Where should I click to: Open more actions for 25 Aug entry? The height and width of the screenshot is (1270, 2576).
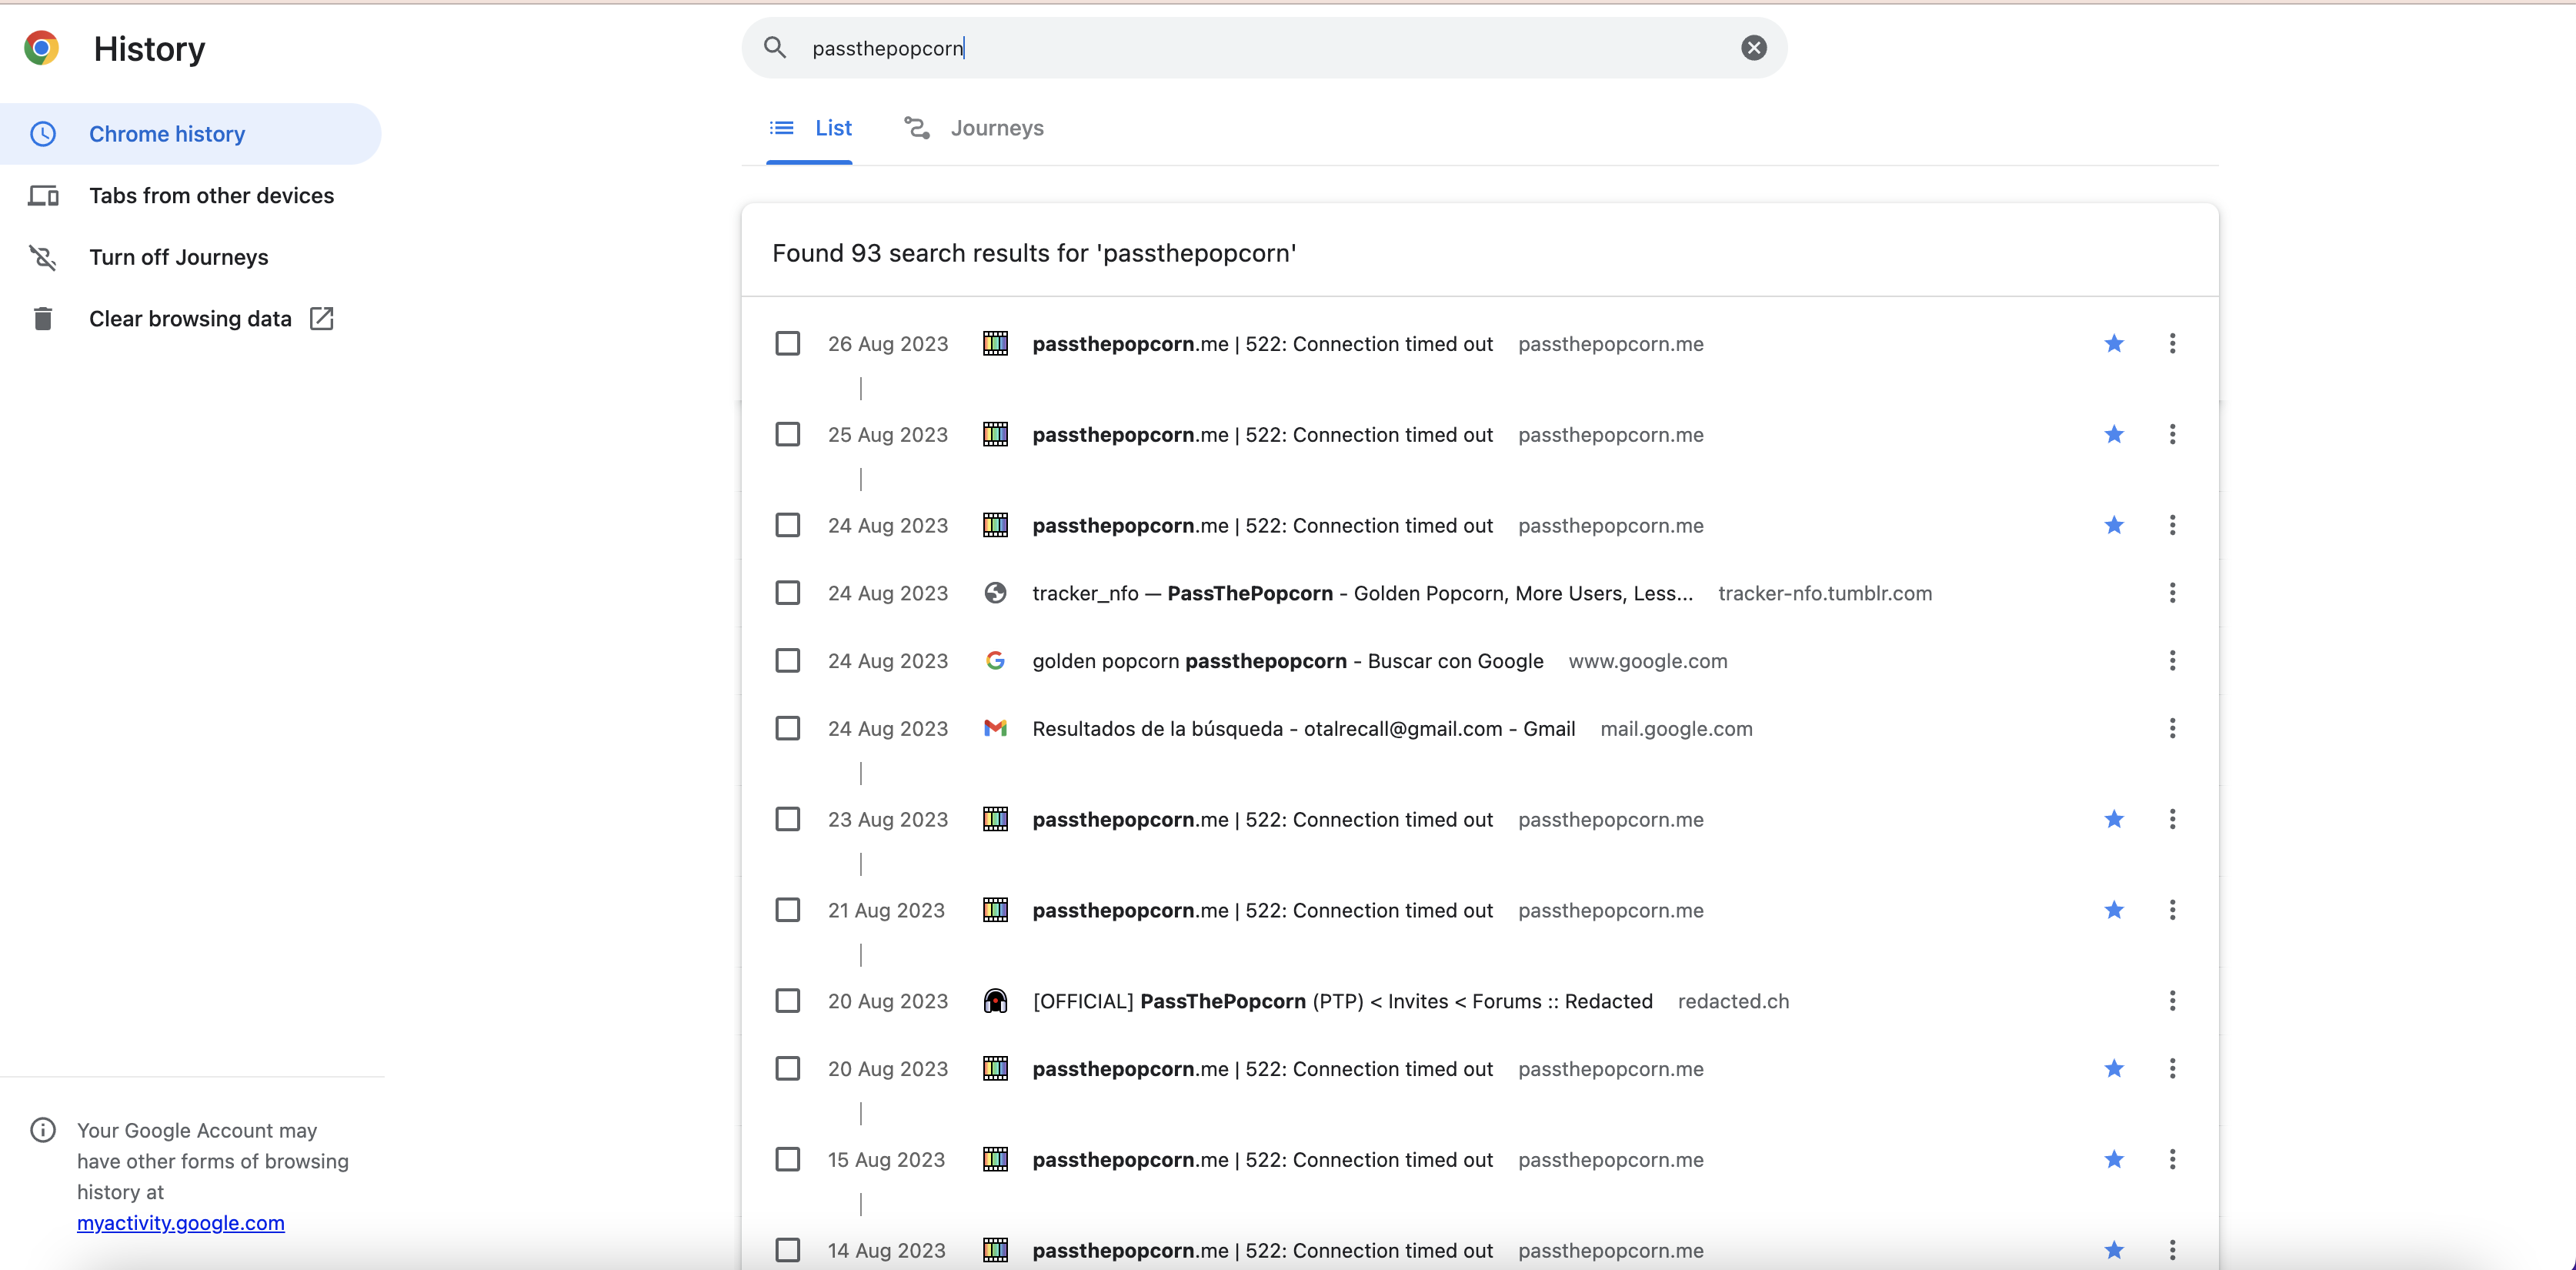(x=2172, y=435)
